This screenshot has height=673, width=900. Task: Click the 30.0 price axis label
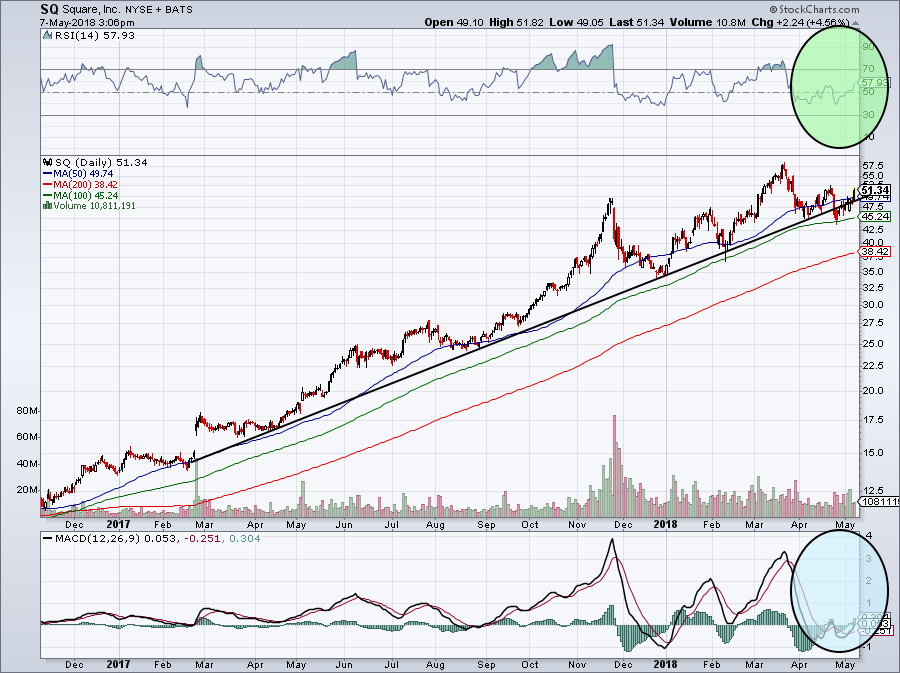[x=872, y=305]
